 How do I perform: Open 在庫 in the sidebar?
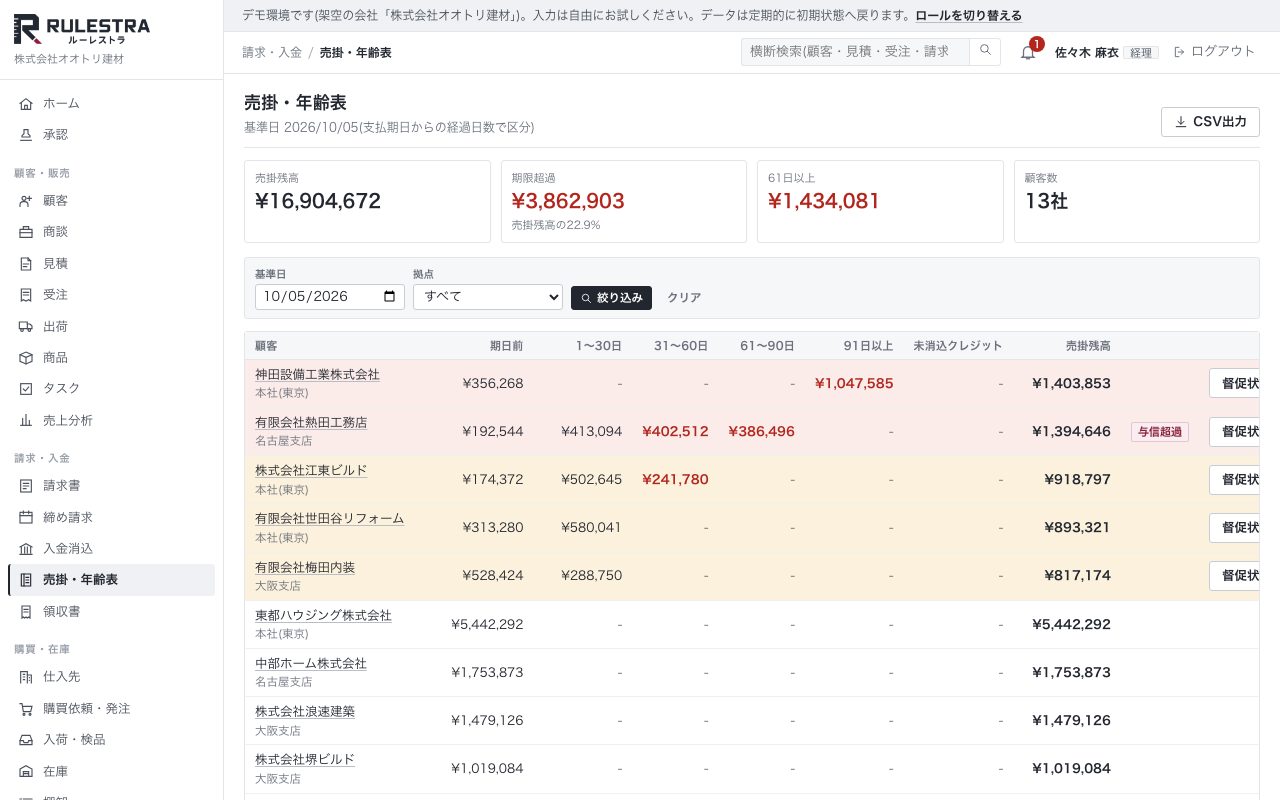(x=111, y=771)
